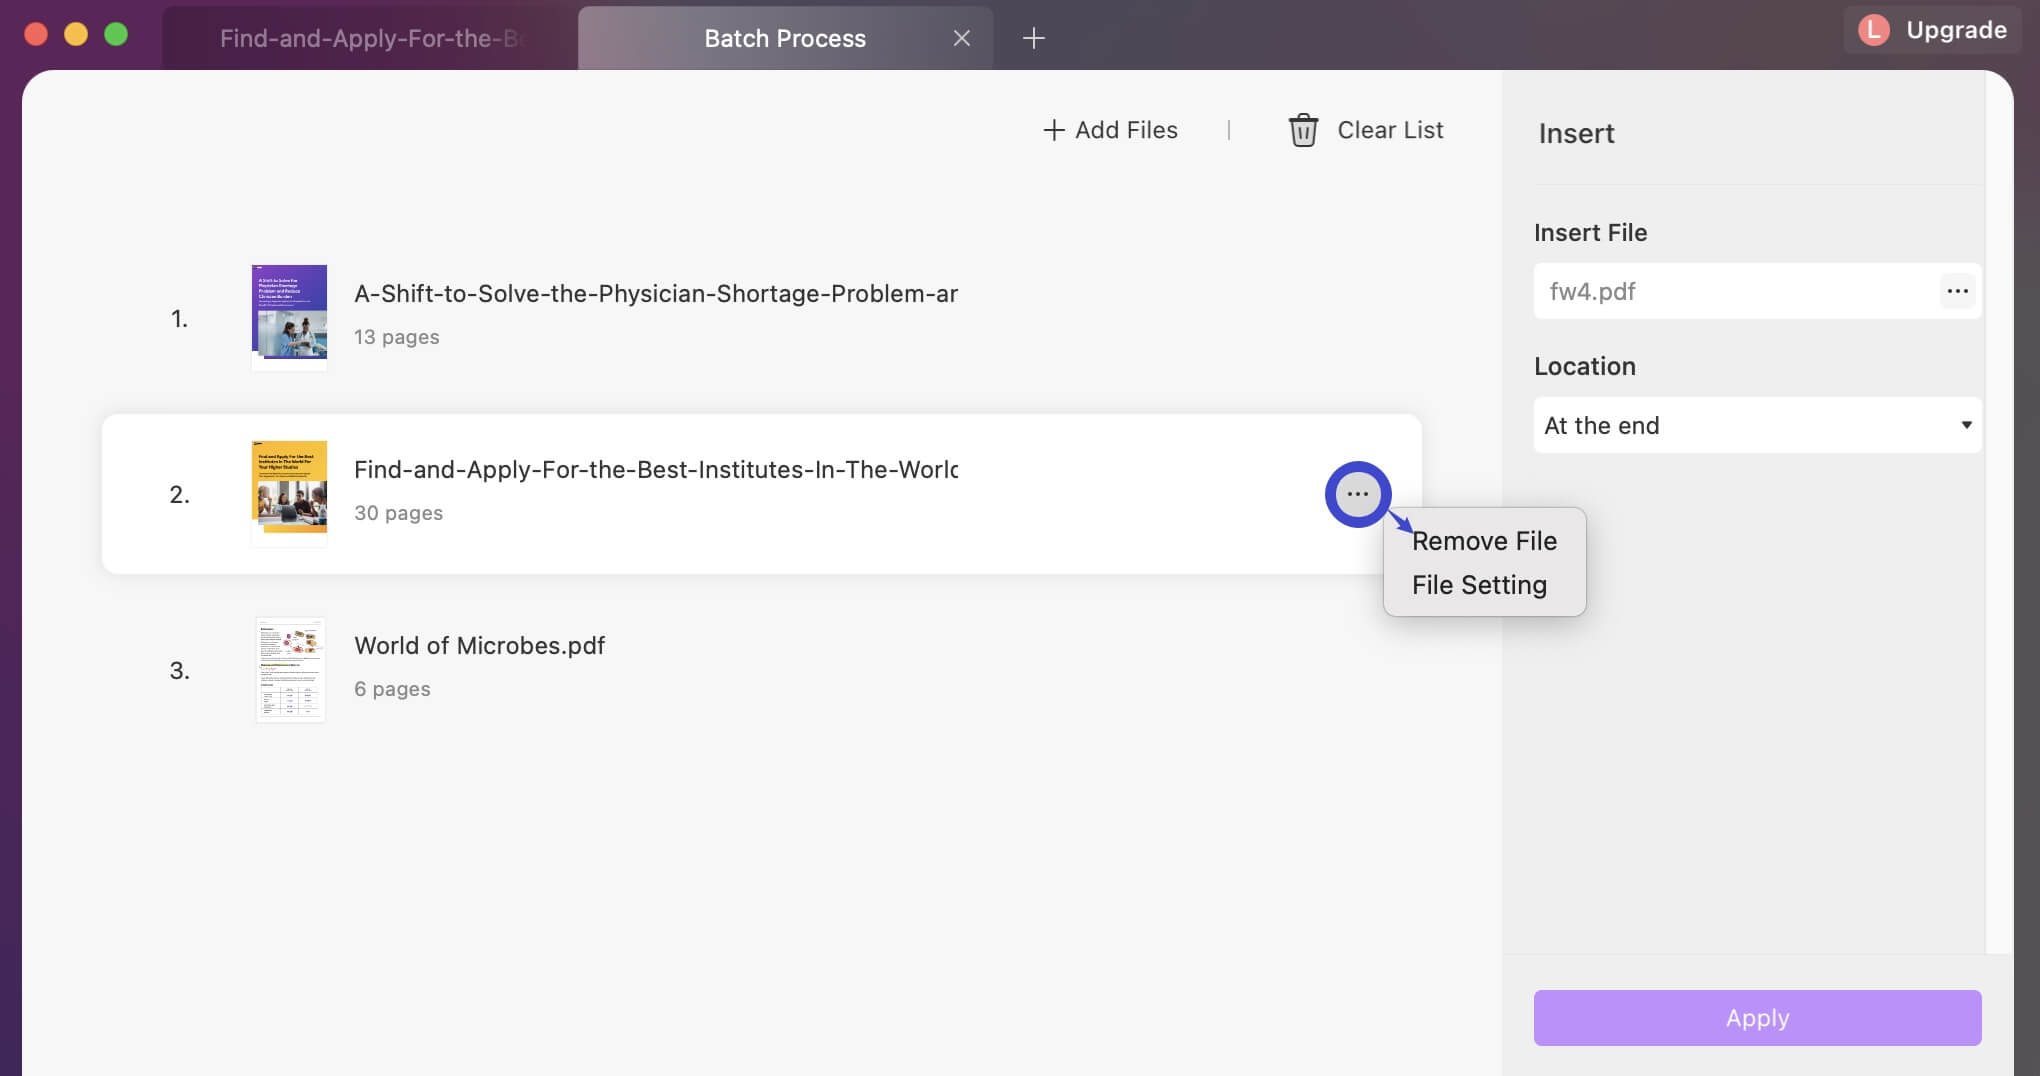Click the A-Shift-to-Solve-the-Physician-Shortage file name

click(x=655, y=294)
